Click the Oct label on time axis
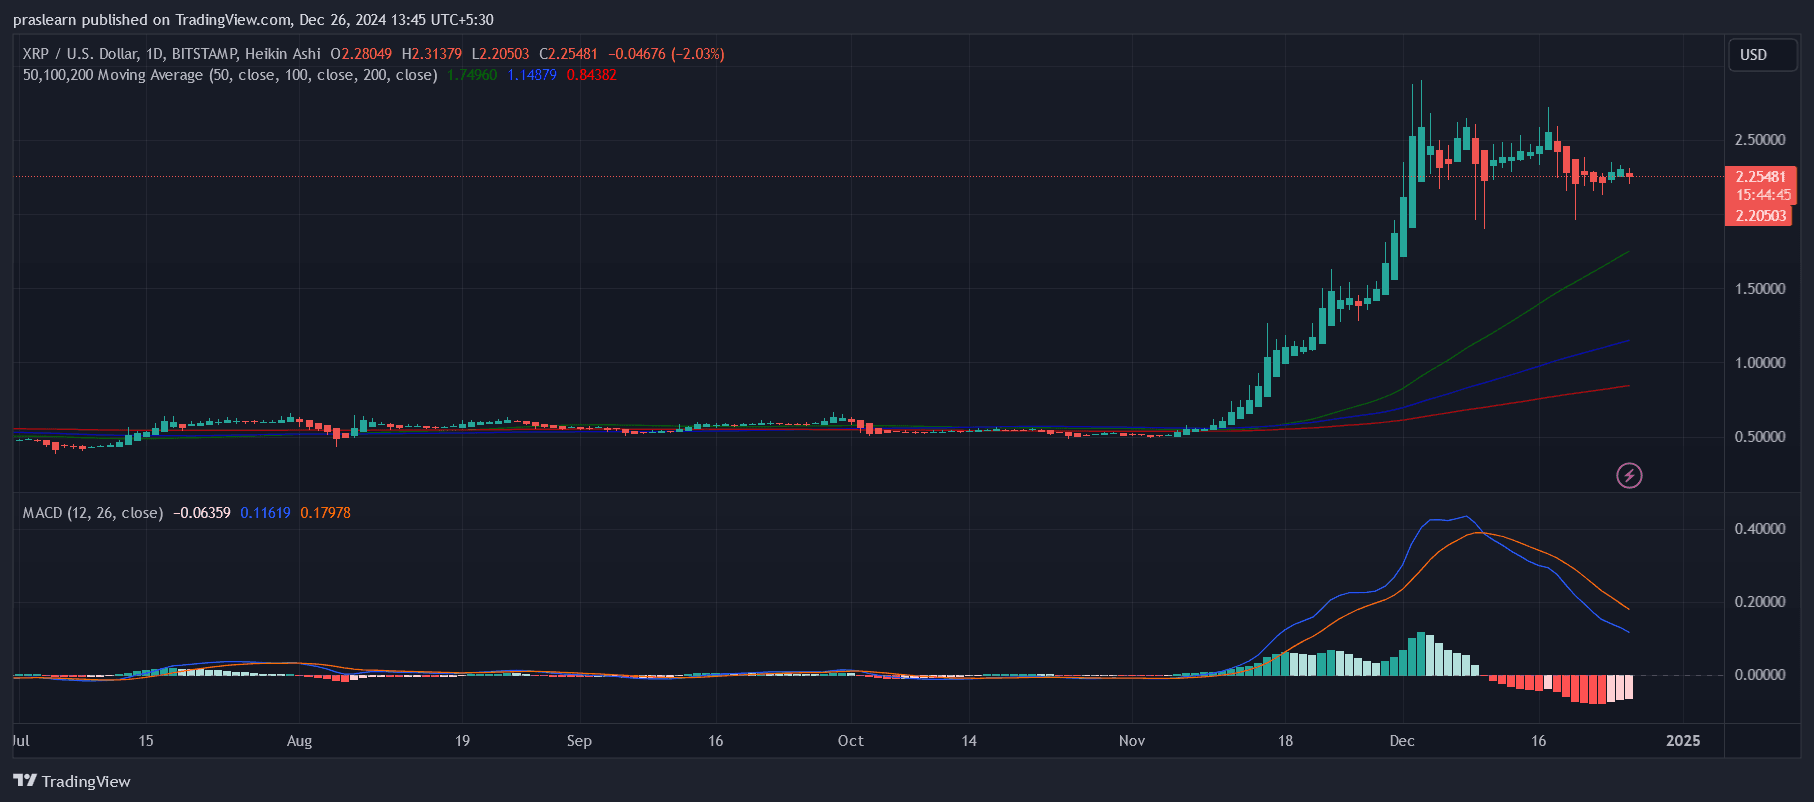The width and height of the screenshot is (1814, 802). [851, 741]
